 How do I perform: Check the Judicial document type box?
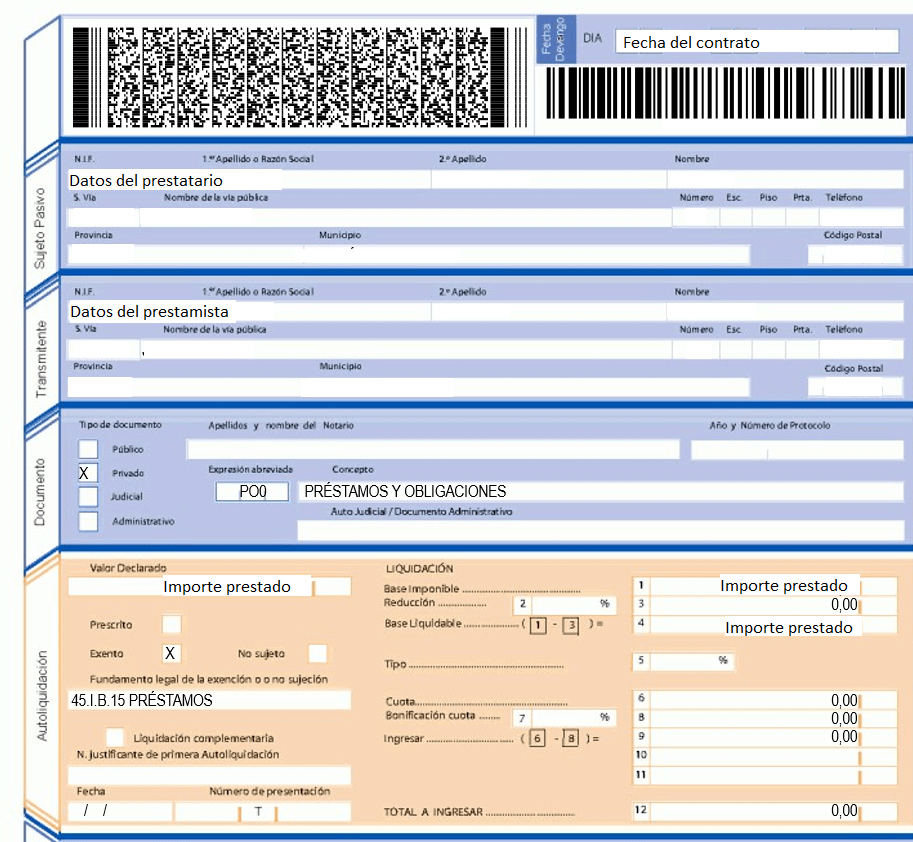(88, 496)
